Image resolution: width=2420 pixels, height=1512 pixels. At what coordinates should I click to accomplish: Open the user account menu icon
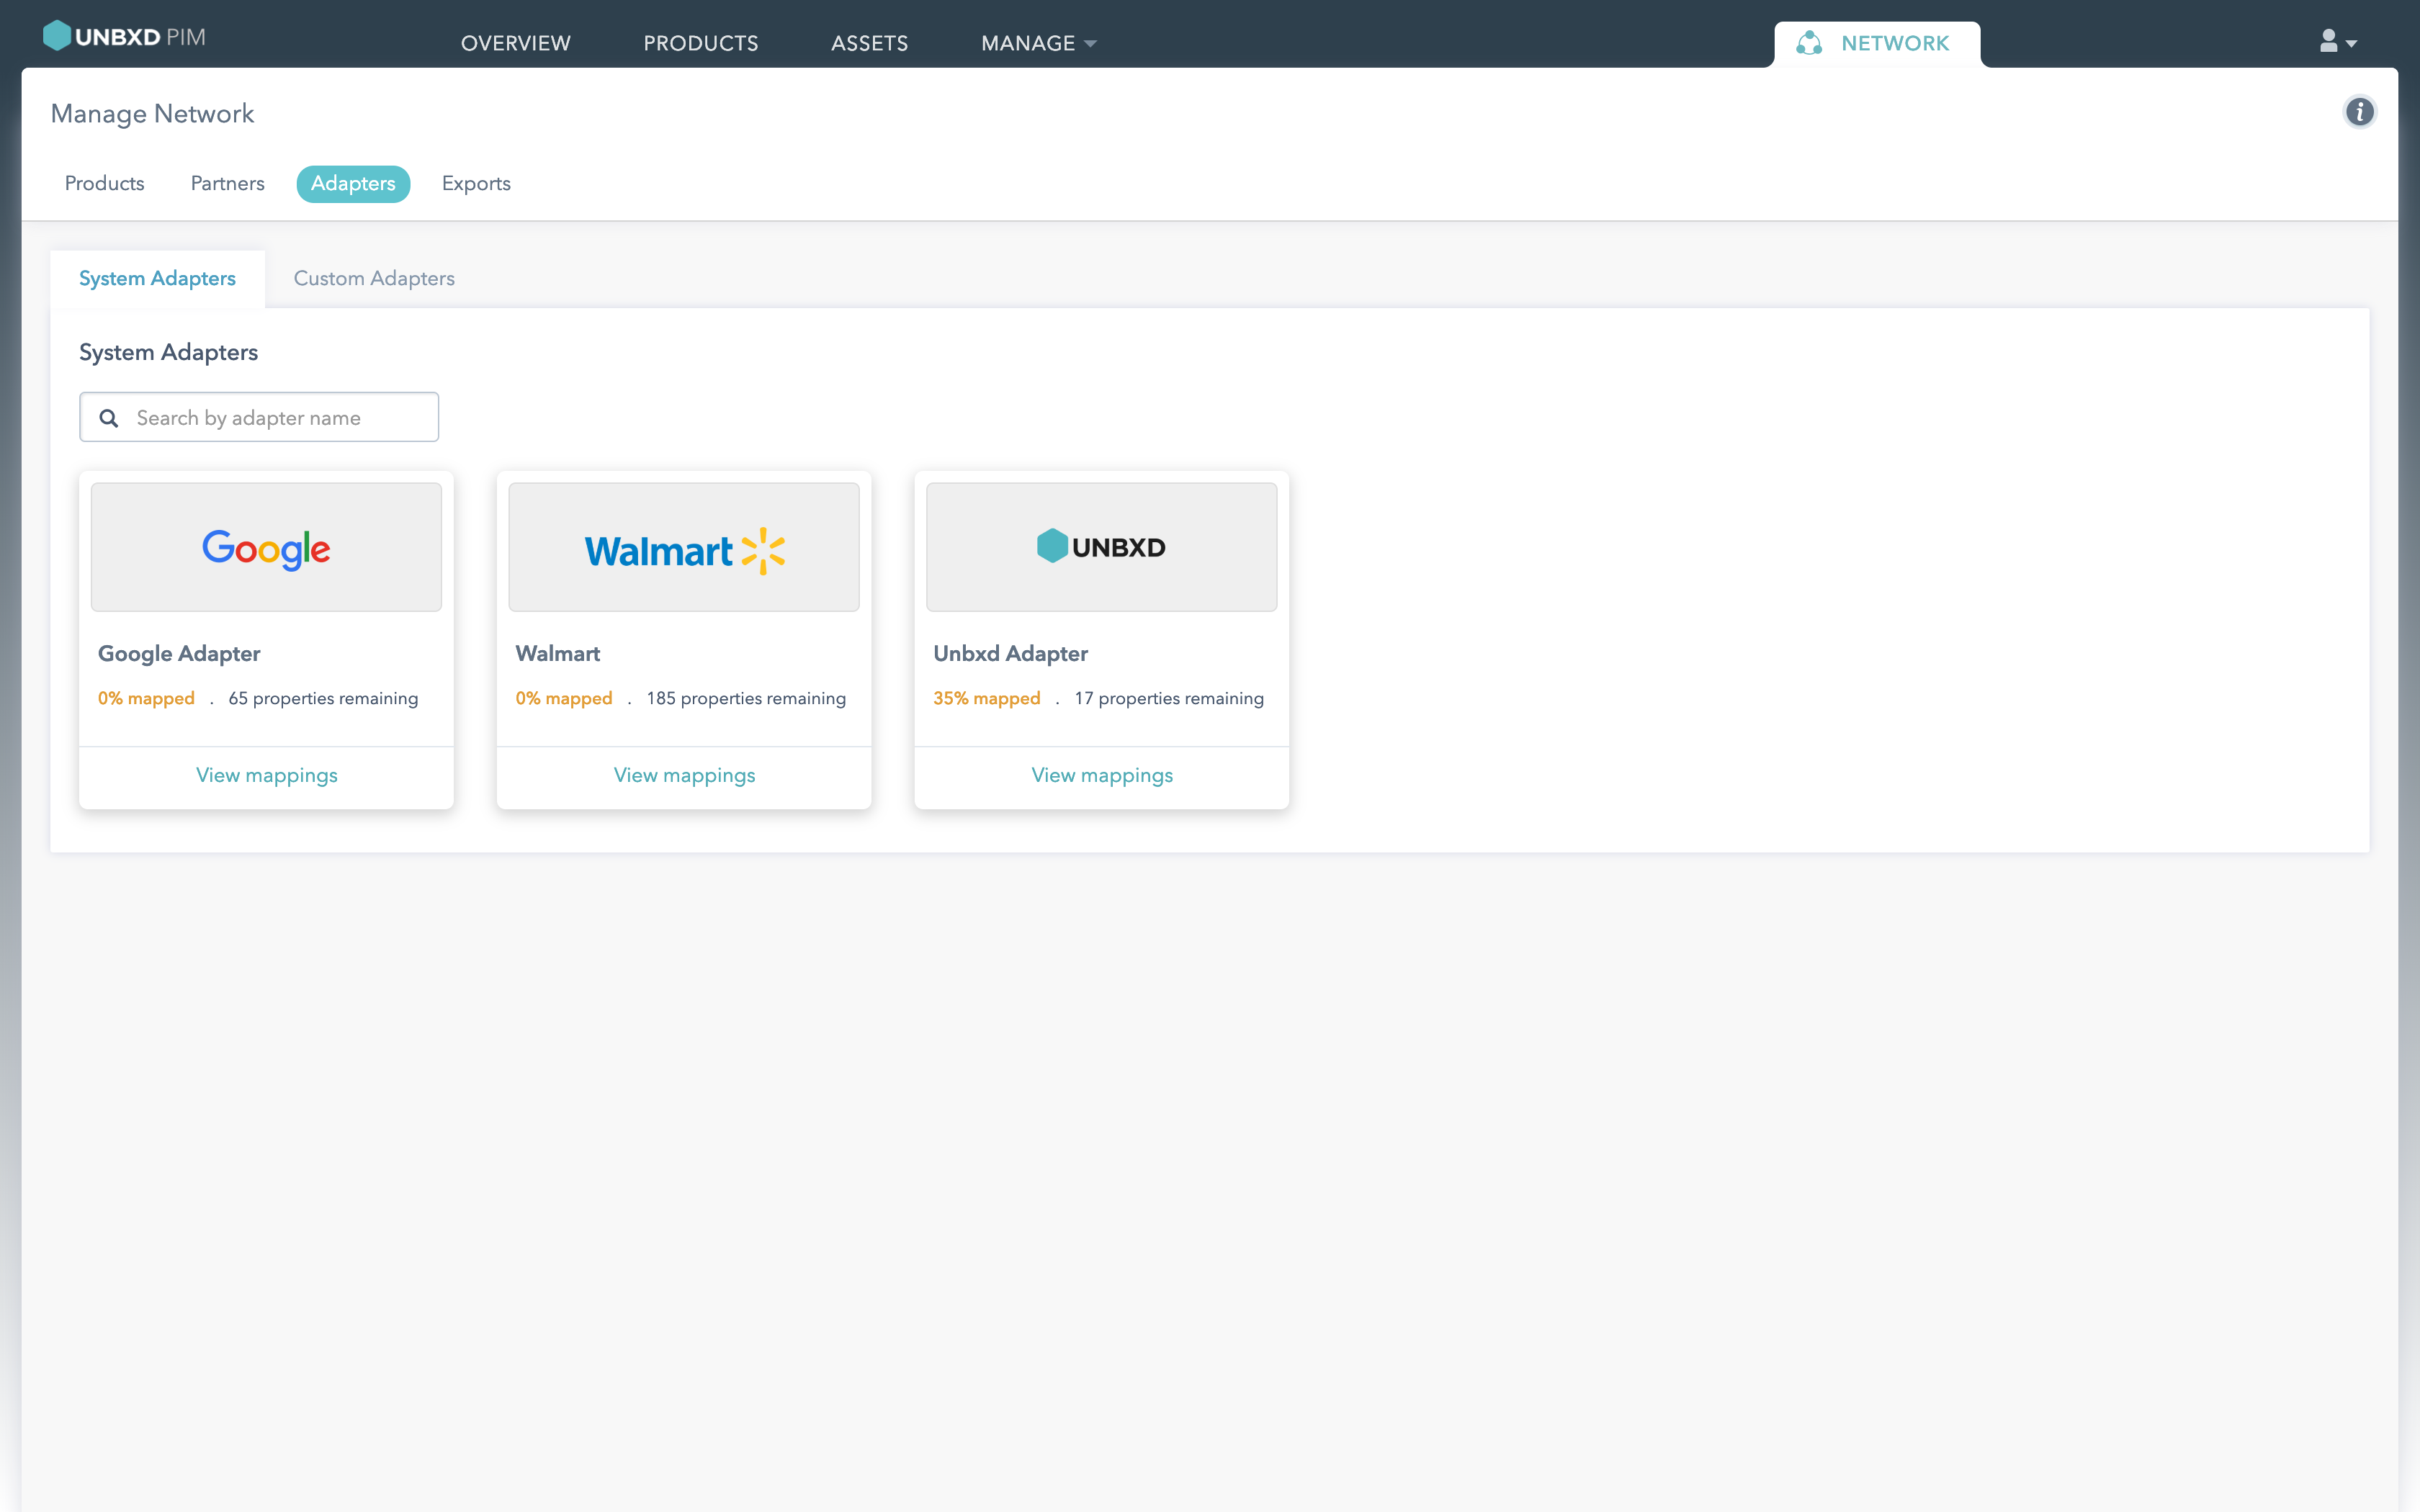(x=2338, y=42)
